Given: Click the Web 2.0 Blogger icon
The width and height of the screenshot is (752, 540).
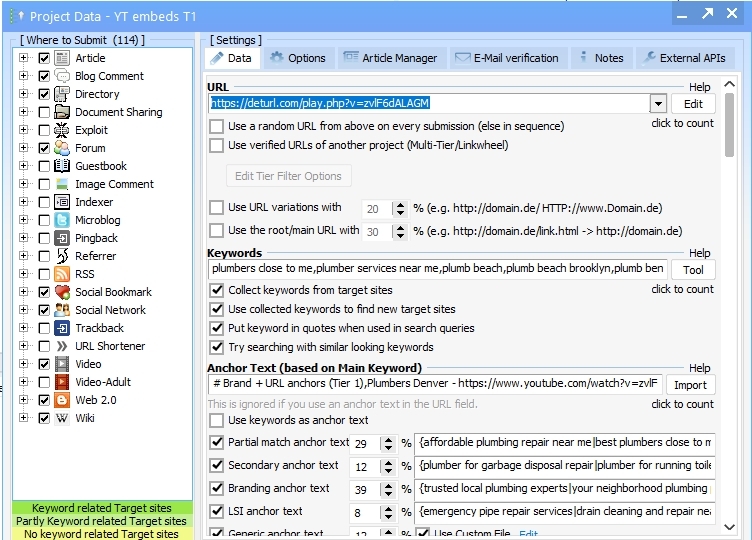Looking at the screenshot, I should 62,400.
